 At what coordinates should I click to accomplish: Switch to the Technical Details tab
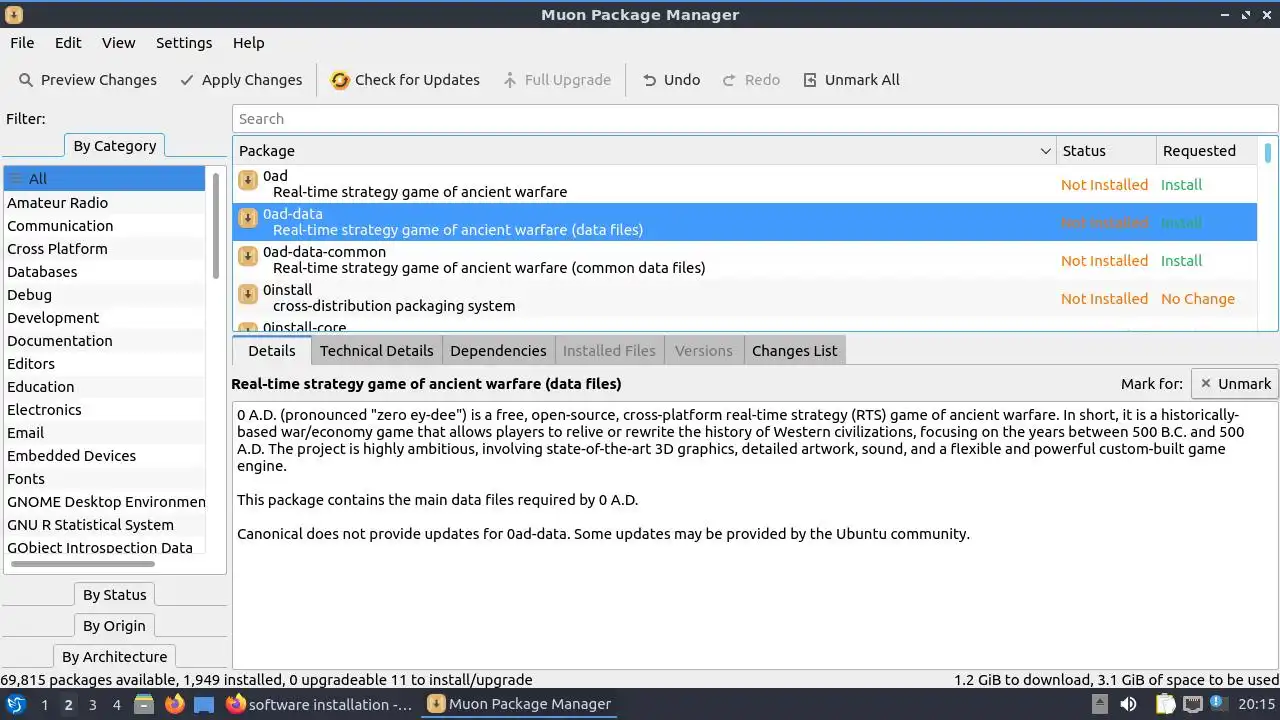[377, 351]
